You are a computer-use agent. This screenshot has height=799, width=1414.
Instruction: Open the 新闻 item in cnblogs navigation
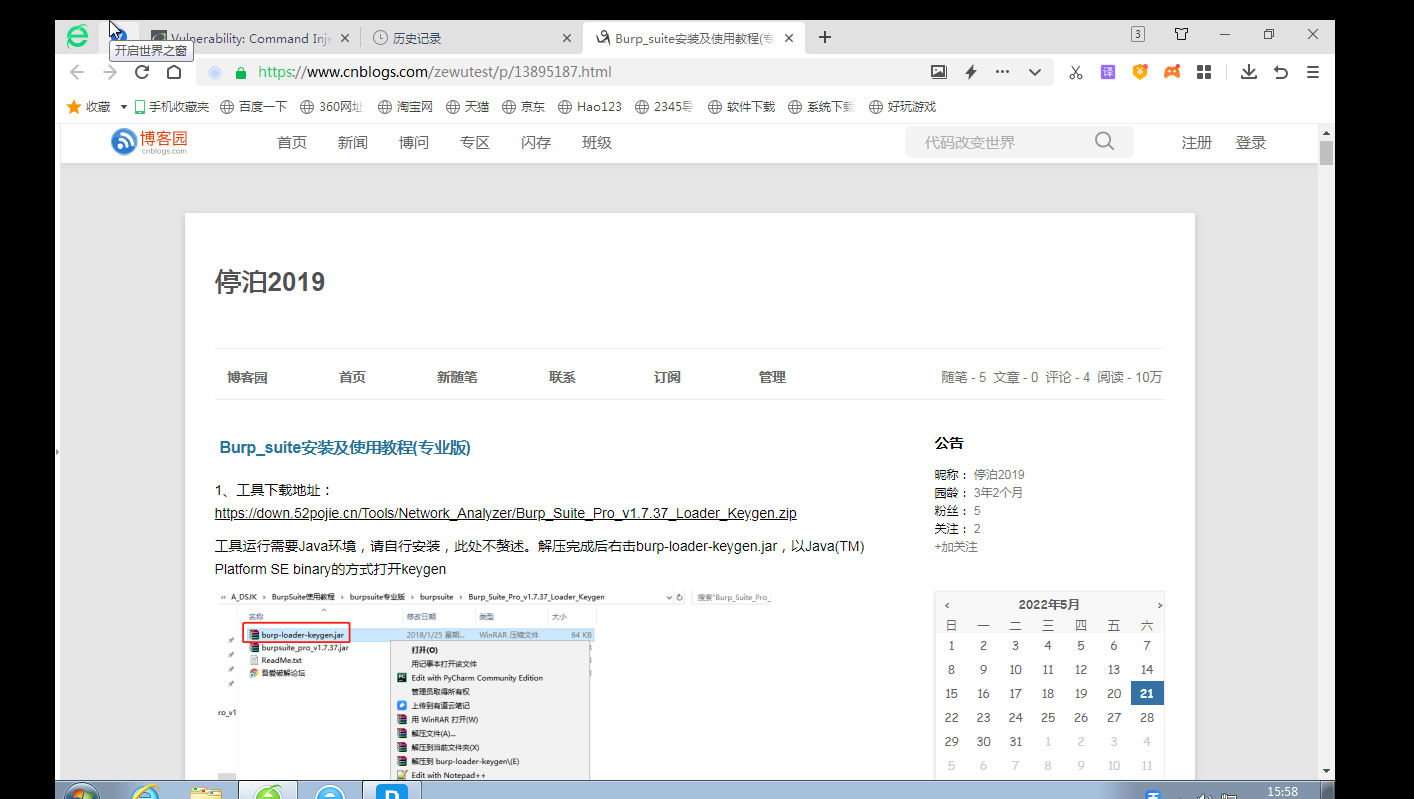click(352, 142)
